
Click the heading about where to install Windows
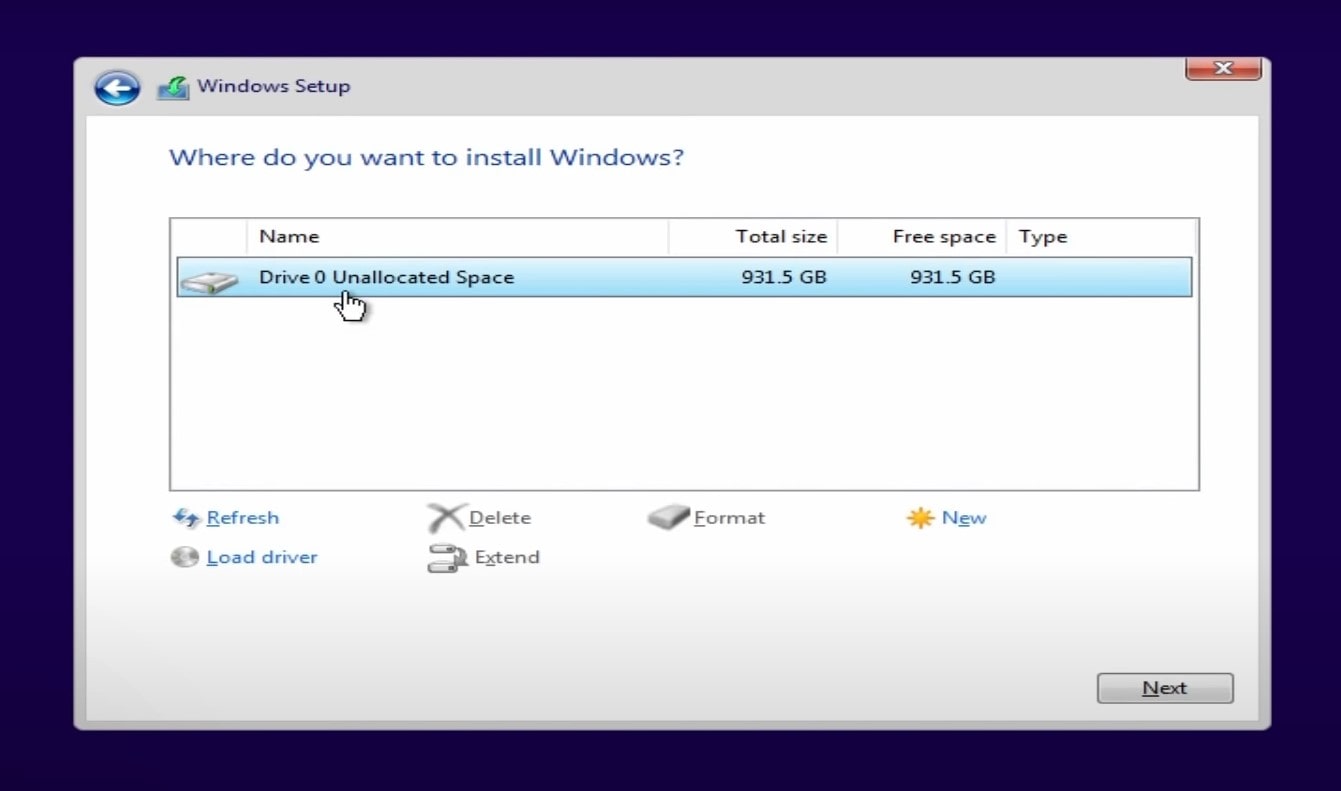[427, 158]
